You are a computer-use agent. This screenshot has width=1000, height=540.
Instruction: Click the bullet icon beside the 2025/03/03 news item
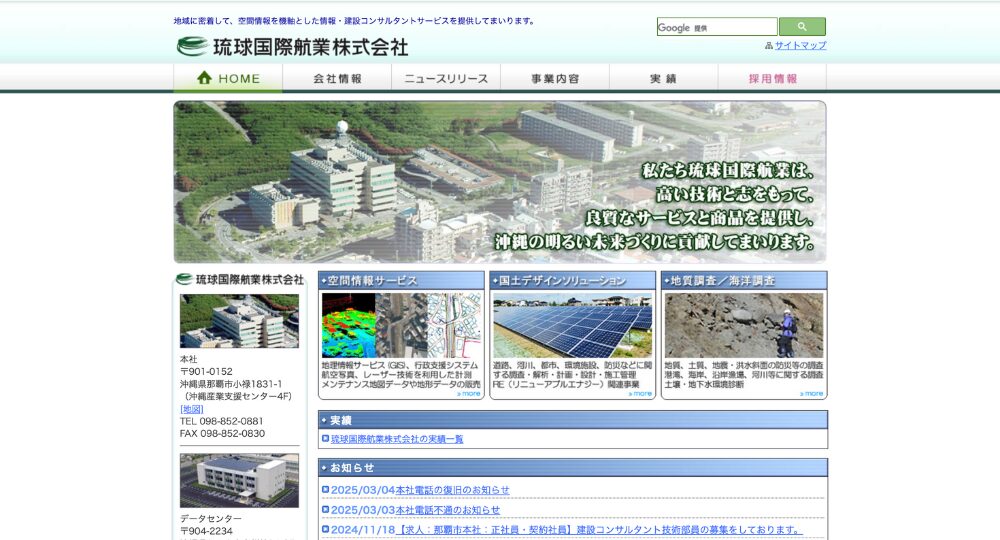click(x=325, y=509)
